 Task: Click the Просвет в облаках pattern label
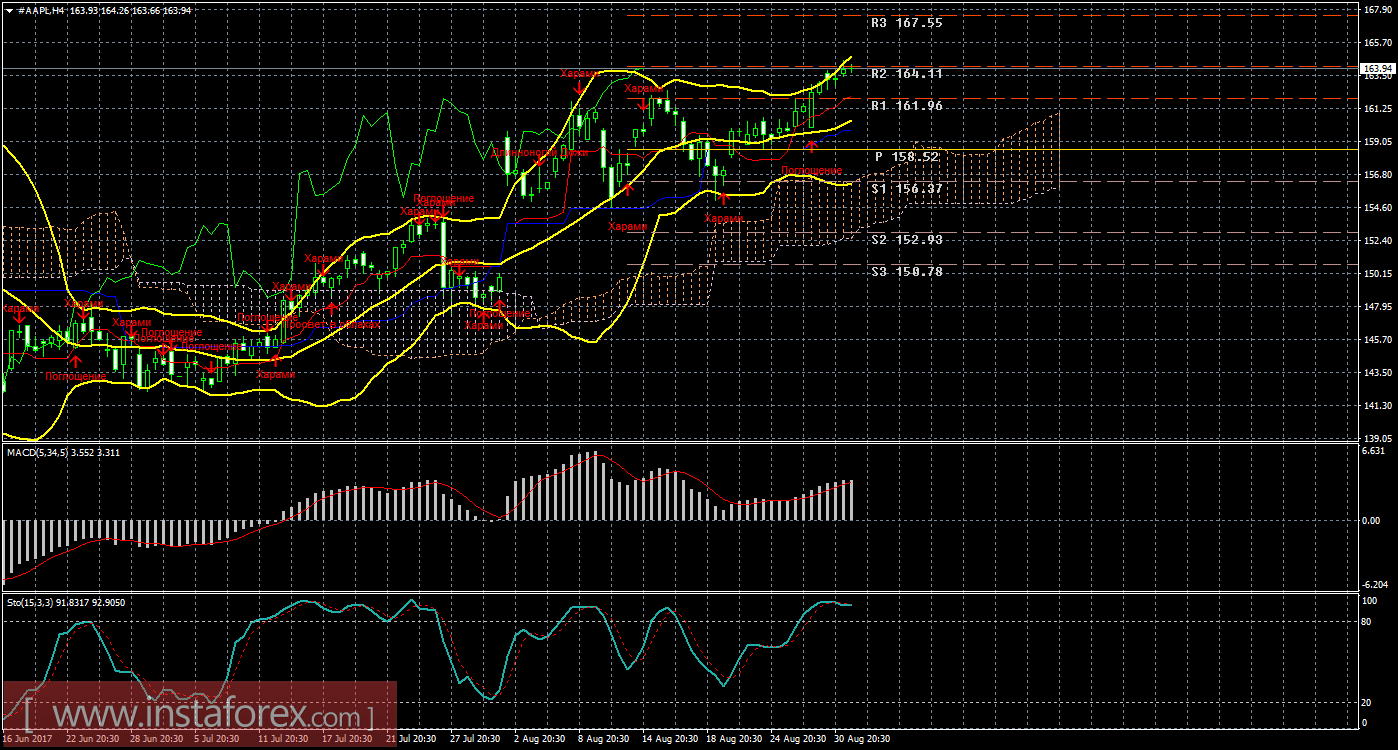click(x=333, y=324)
